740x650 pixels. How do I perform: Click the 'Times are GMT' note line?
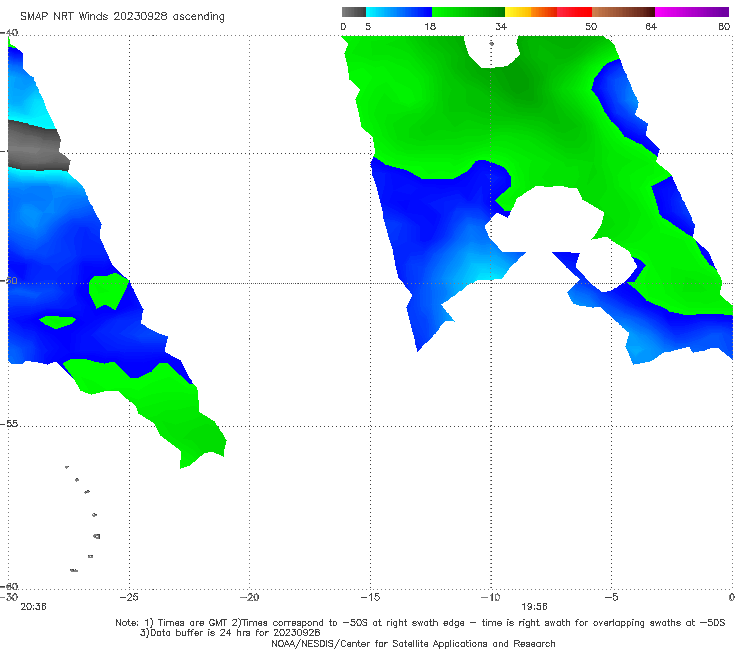(x=420, y=623)
